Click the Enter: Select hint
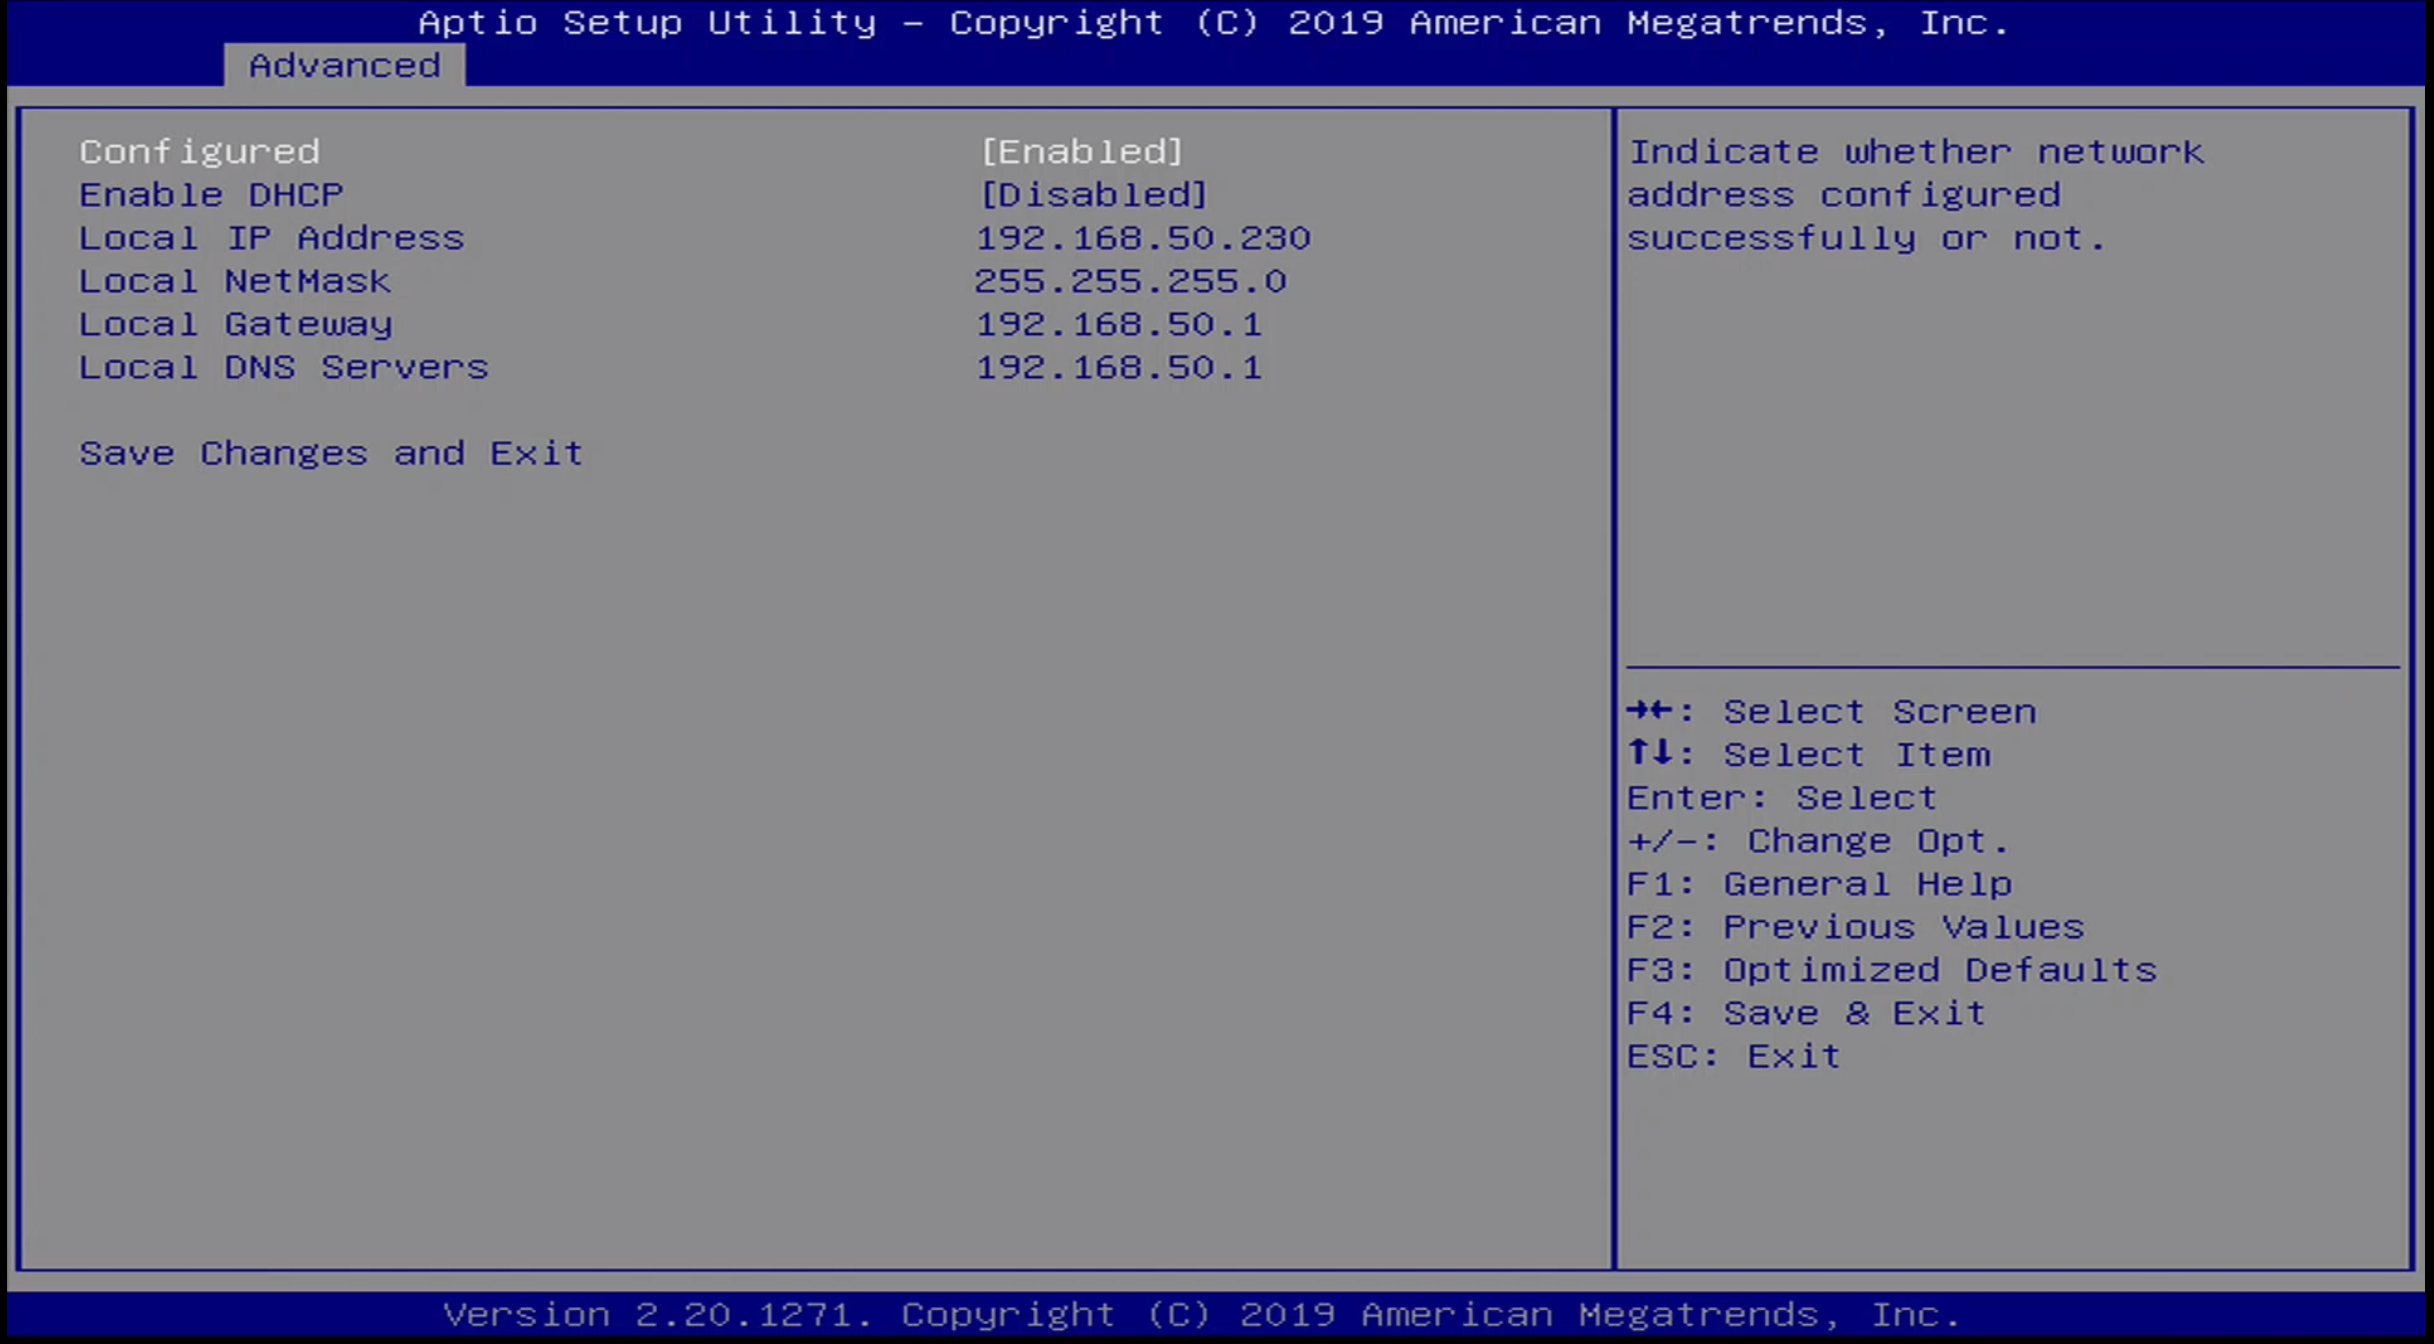2434x1344 pixels. 1782,798
